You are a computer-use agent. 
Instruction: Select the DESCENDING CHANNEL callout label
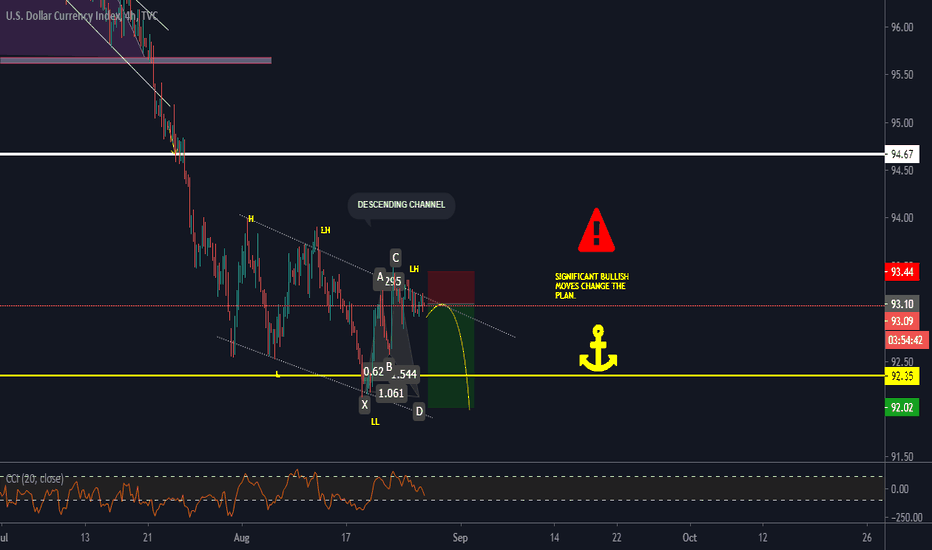coord(401,205)
